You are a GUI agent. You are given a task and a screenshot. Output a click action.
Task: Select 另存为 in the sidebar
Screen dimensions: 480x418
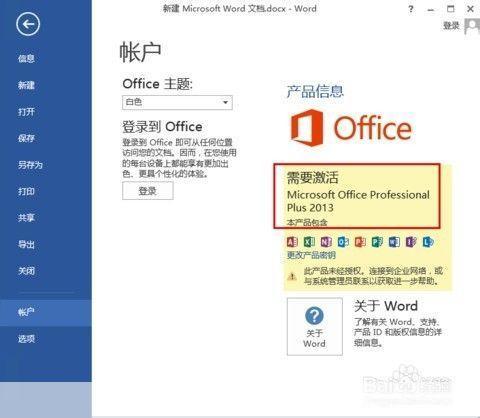click(30, 165)
